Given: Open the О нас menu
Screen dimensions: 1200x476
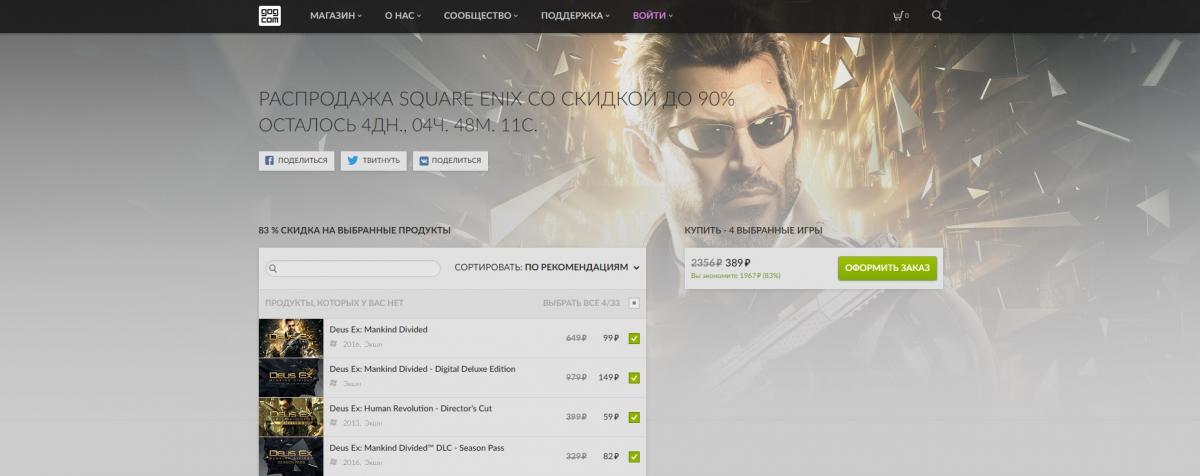Looking at the screenshot, I should coord(403,16).
